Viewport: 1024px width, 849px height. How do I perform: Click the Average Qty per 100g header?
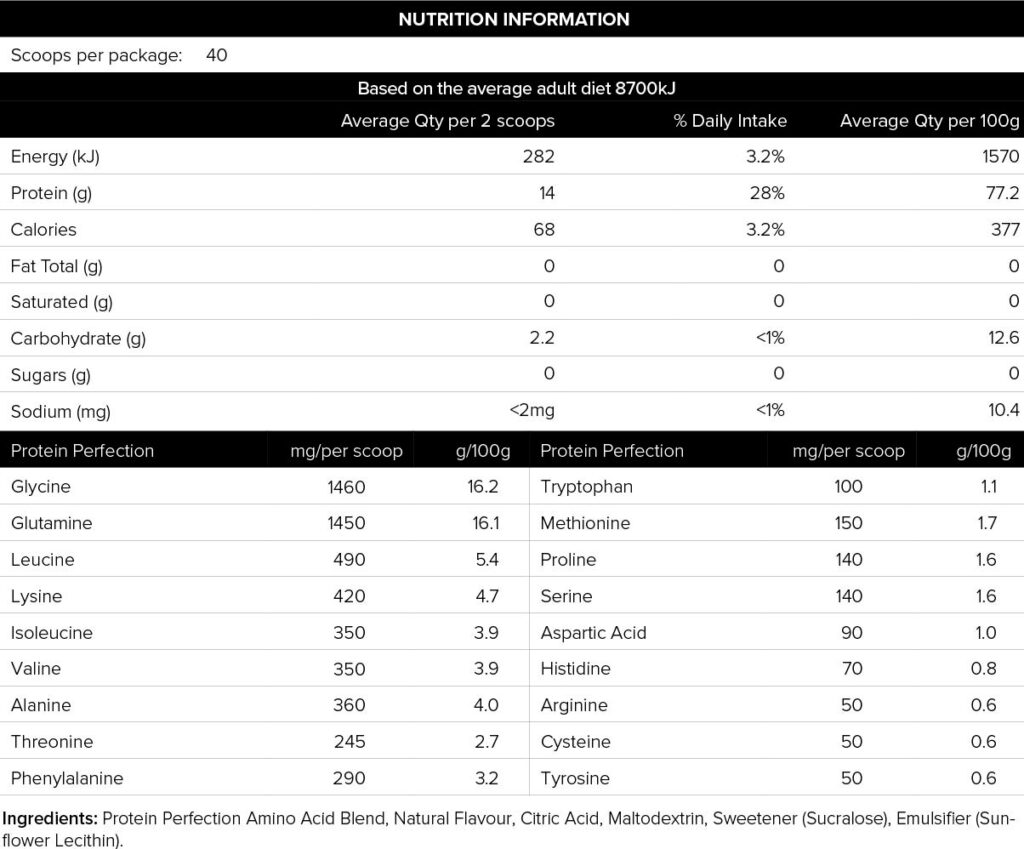pyautogui.click(x=929, y=121)
